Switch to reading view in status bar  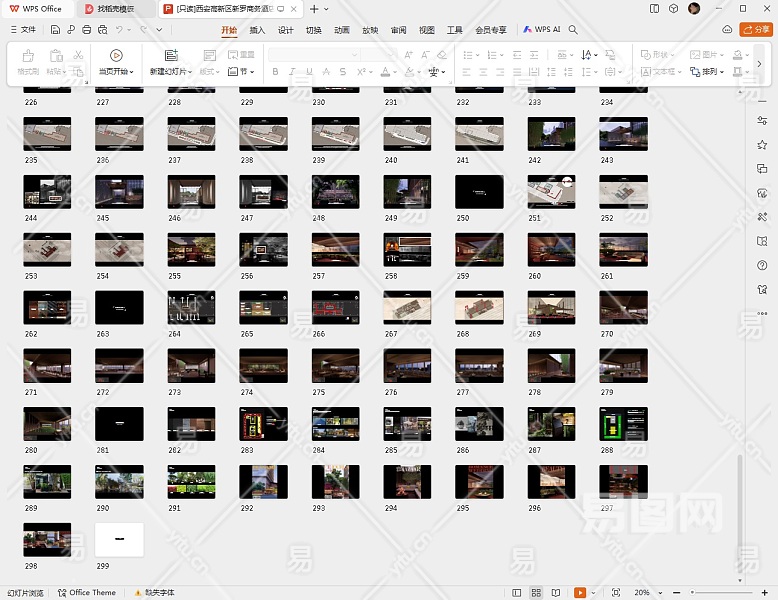(x=556, y=592)
